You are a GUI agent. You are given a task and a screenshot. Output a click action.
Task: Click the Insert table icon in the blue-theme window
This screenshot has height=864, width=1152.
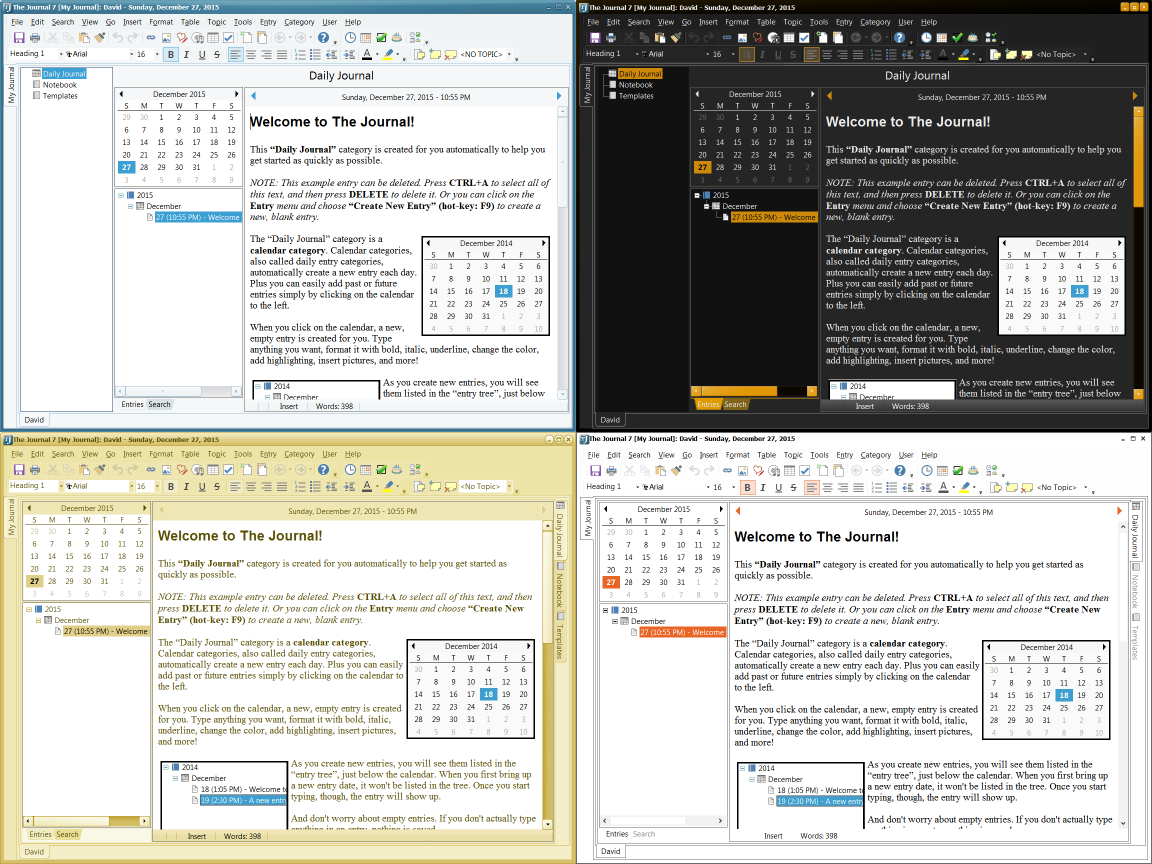(x=213, y=37)
